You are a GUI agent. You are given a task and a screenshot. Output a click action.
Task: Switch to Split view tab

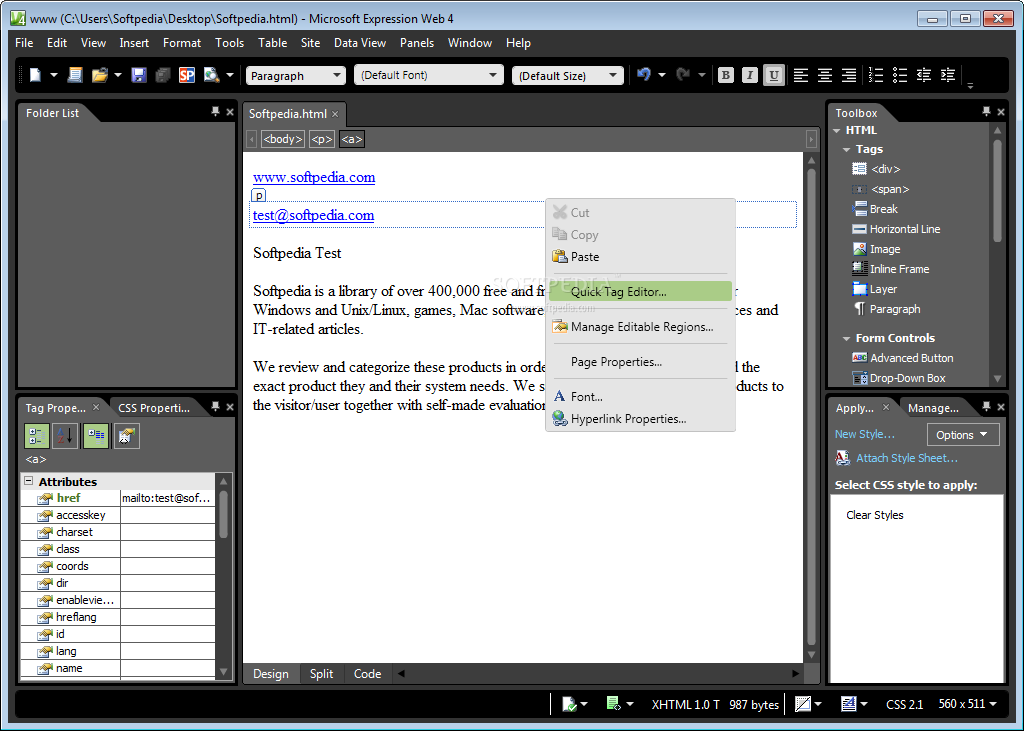coord(321,674)
